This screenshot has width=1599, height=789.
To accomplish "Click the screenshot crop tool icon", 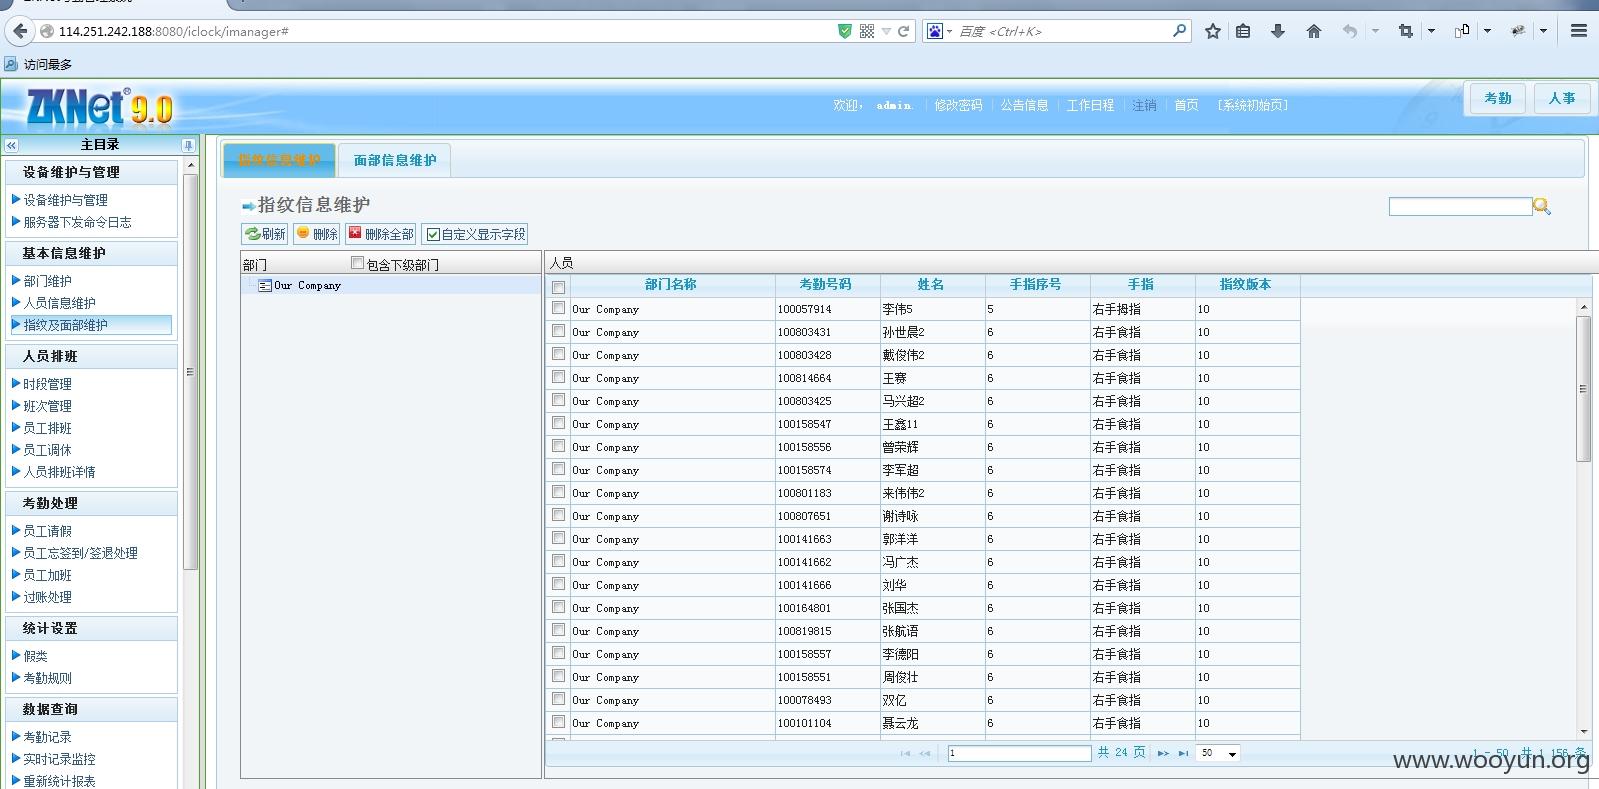I will [1405, 31].
